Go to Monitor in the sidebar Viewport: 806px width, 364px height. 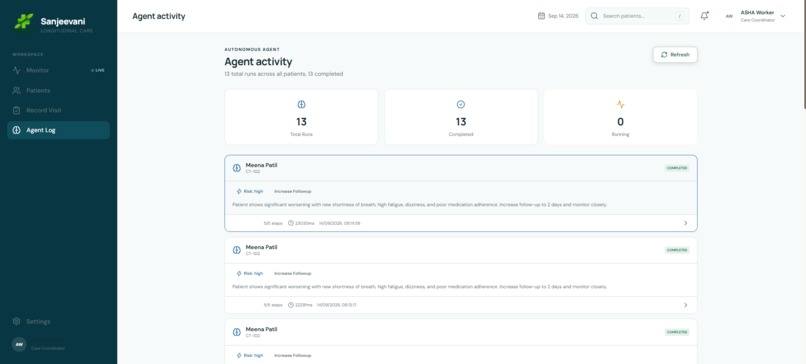tap(58, 70)
